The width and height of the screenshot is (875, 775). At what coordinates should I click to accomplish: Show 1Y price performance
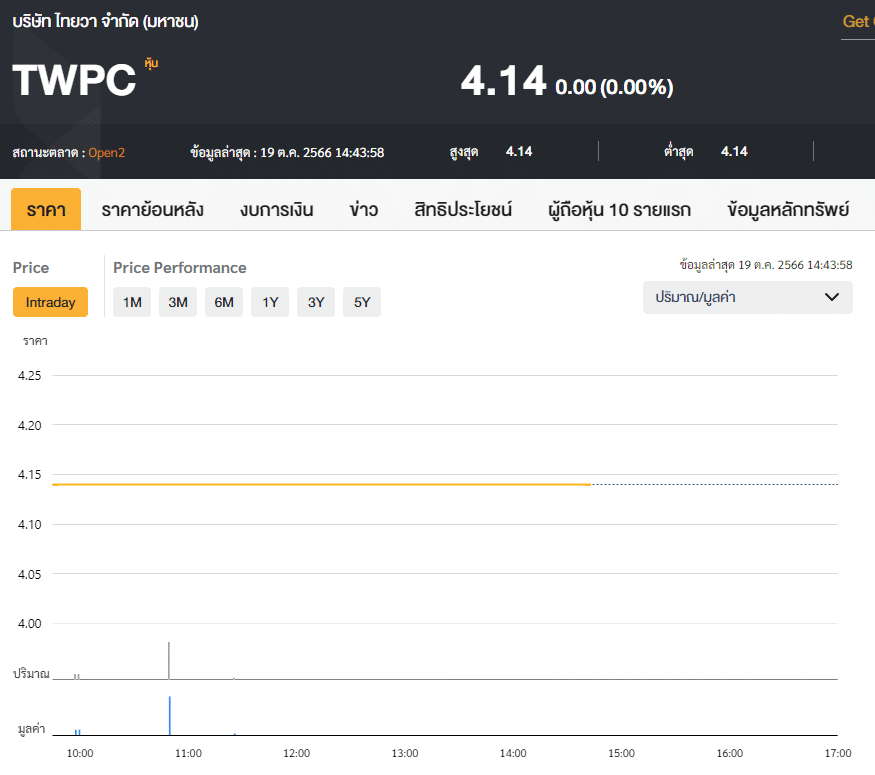tap(270, 302)
